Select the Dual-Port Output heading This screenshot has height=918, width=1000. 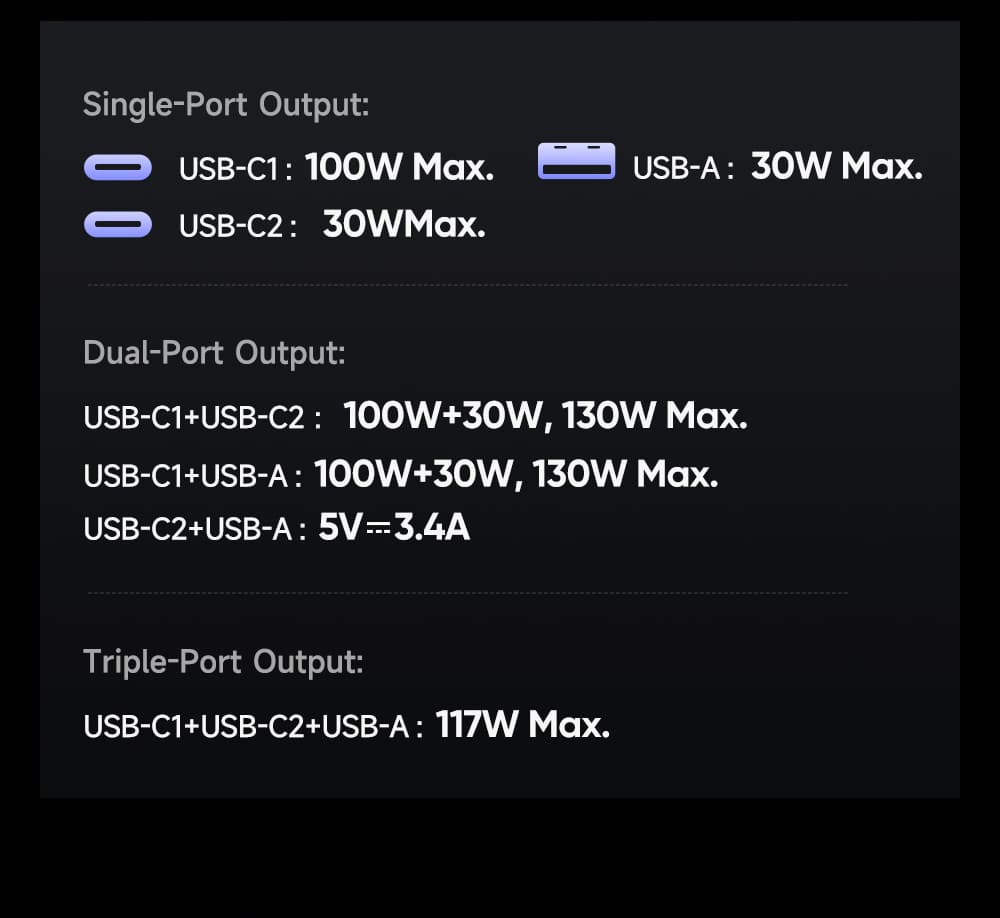[x=214, y=352]
